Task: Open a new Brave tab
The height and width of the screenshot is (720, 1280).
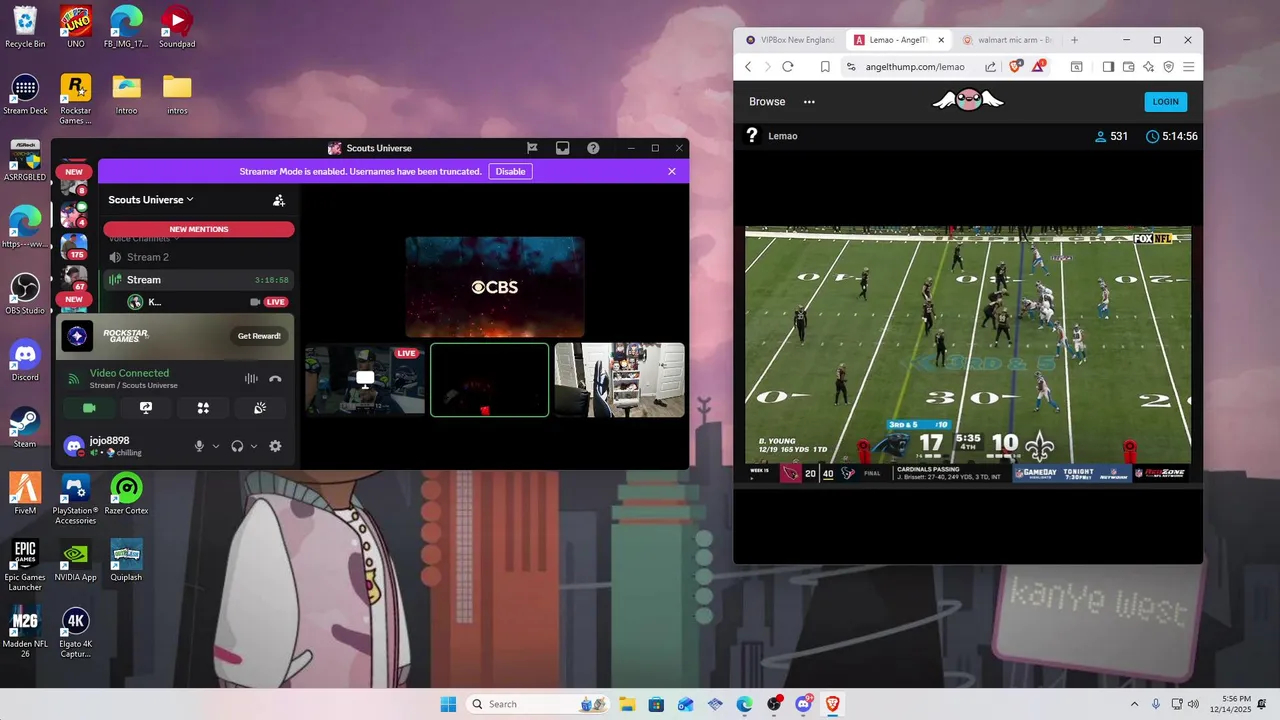Action: tap(1075, 40)
